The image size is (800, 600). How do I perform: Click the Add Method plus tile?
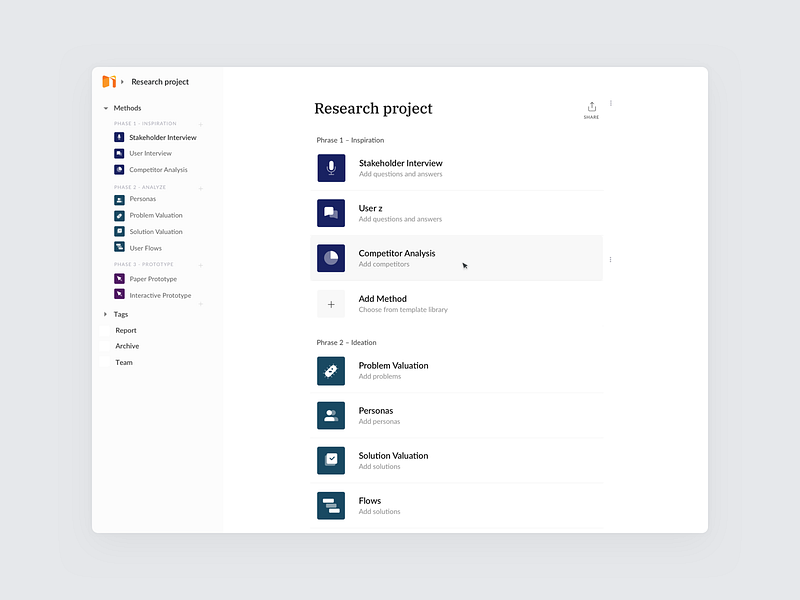331,304
